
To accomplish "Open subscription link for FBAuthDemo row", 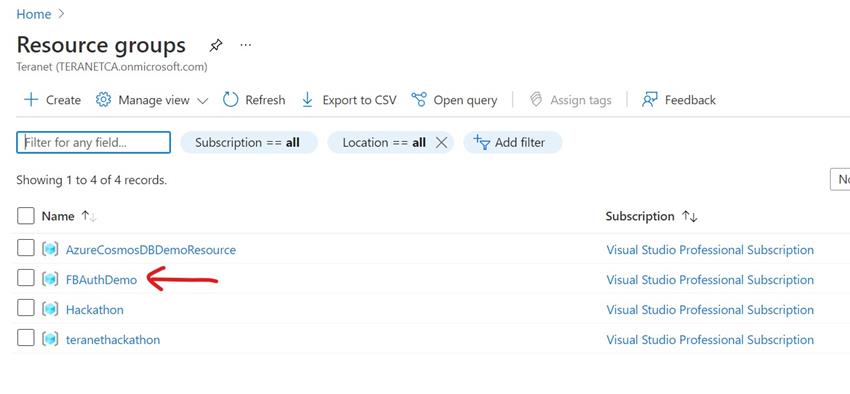I will coord(710,280).
